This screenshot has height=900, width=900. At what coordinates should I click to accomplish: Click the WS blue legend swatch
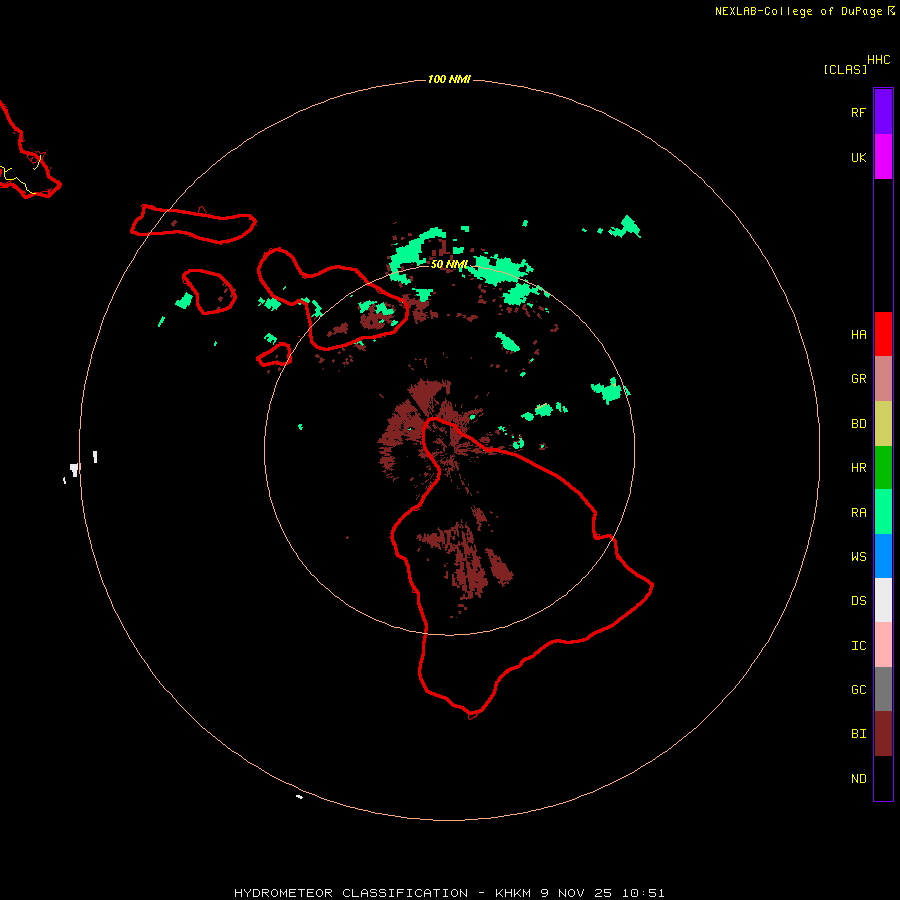tap(883, 556)
